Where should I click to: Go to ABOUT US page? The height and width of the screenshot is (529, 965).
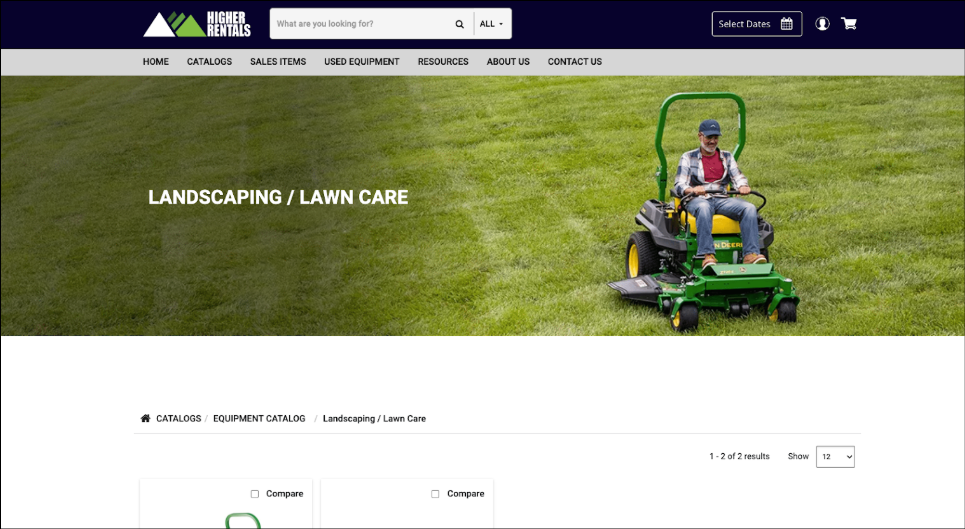(x=508, y=62)
